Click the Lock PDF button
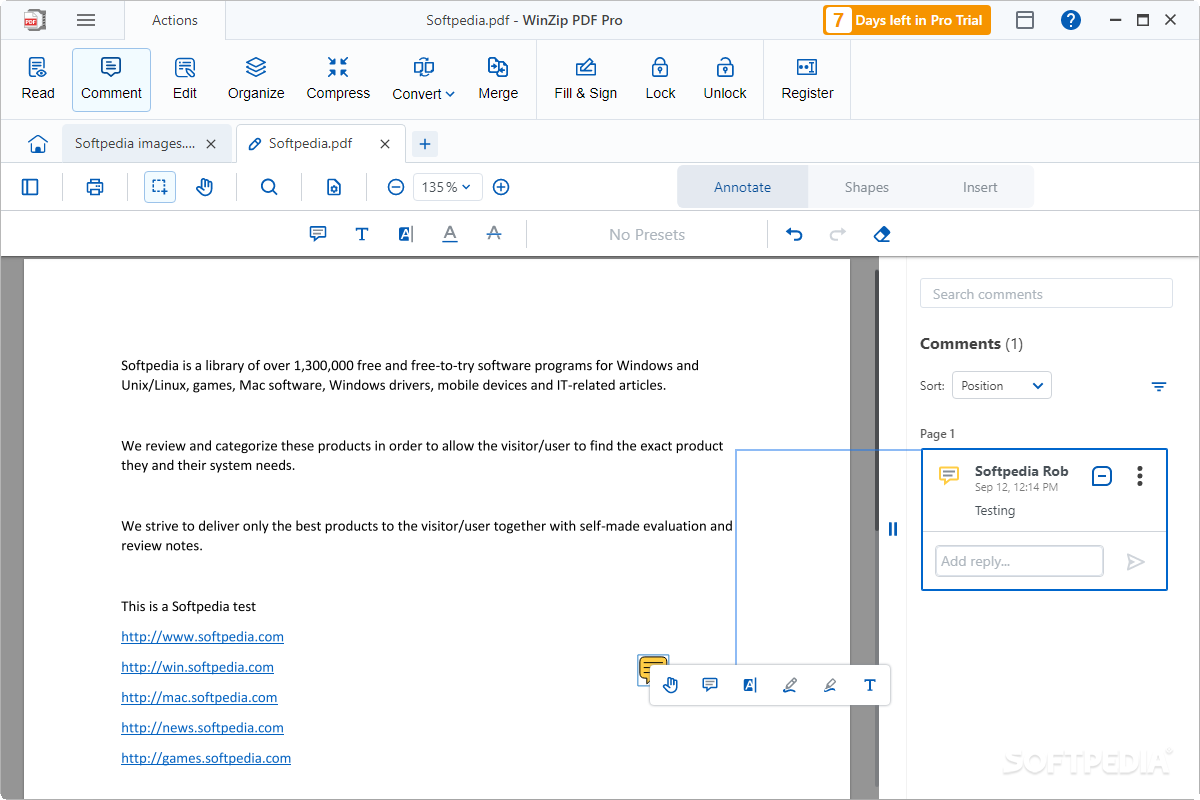 (660, 79)
